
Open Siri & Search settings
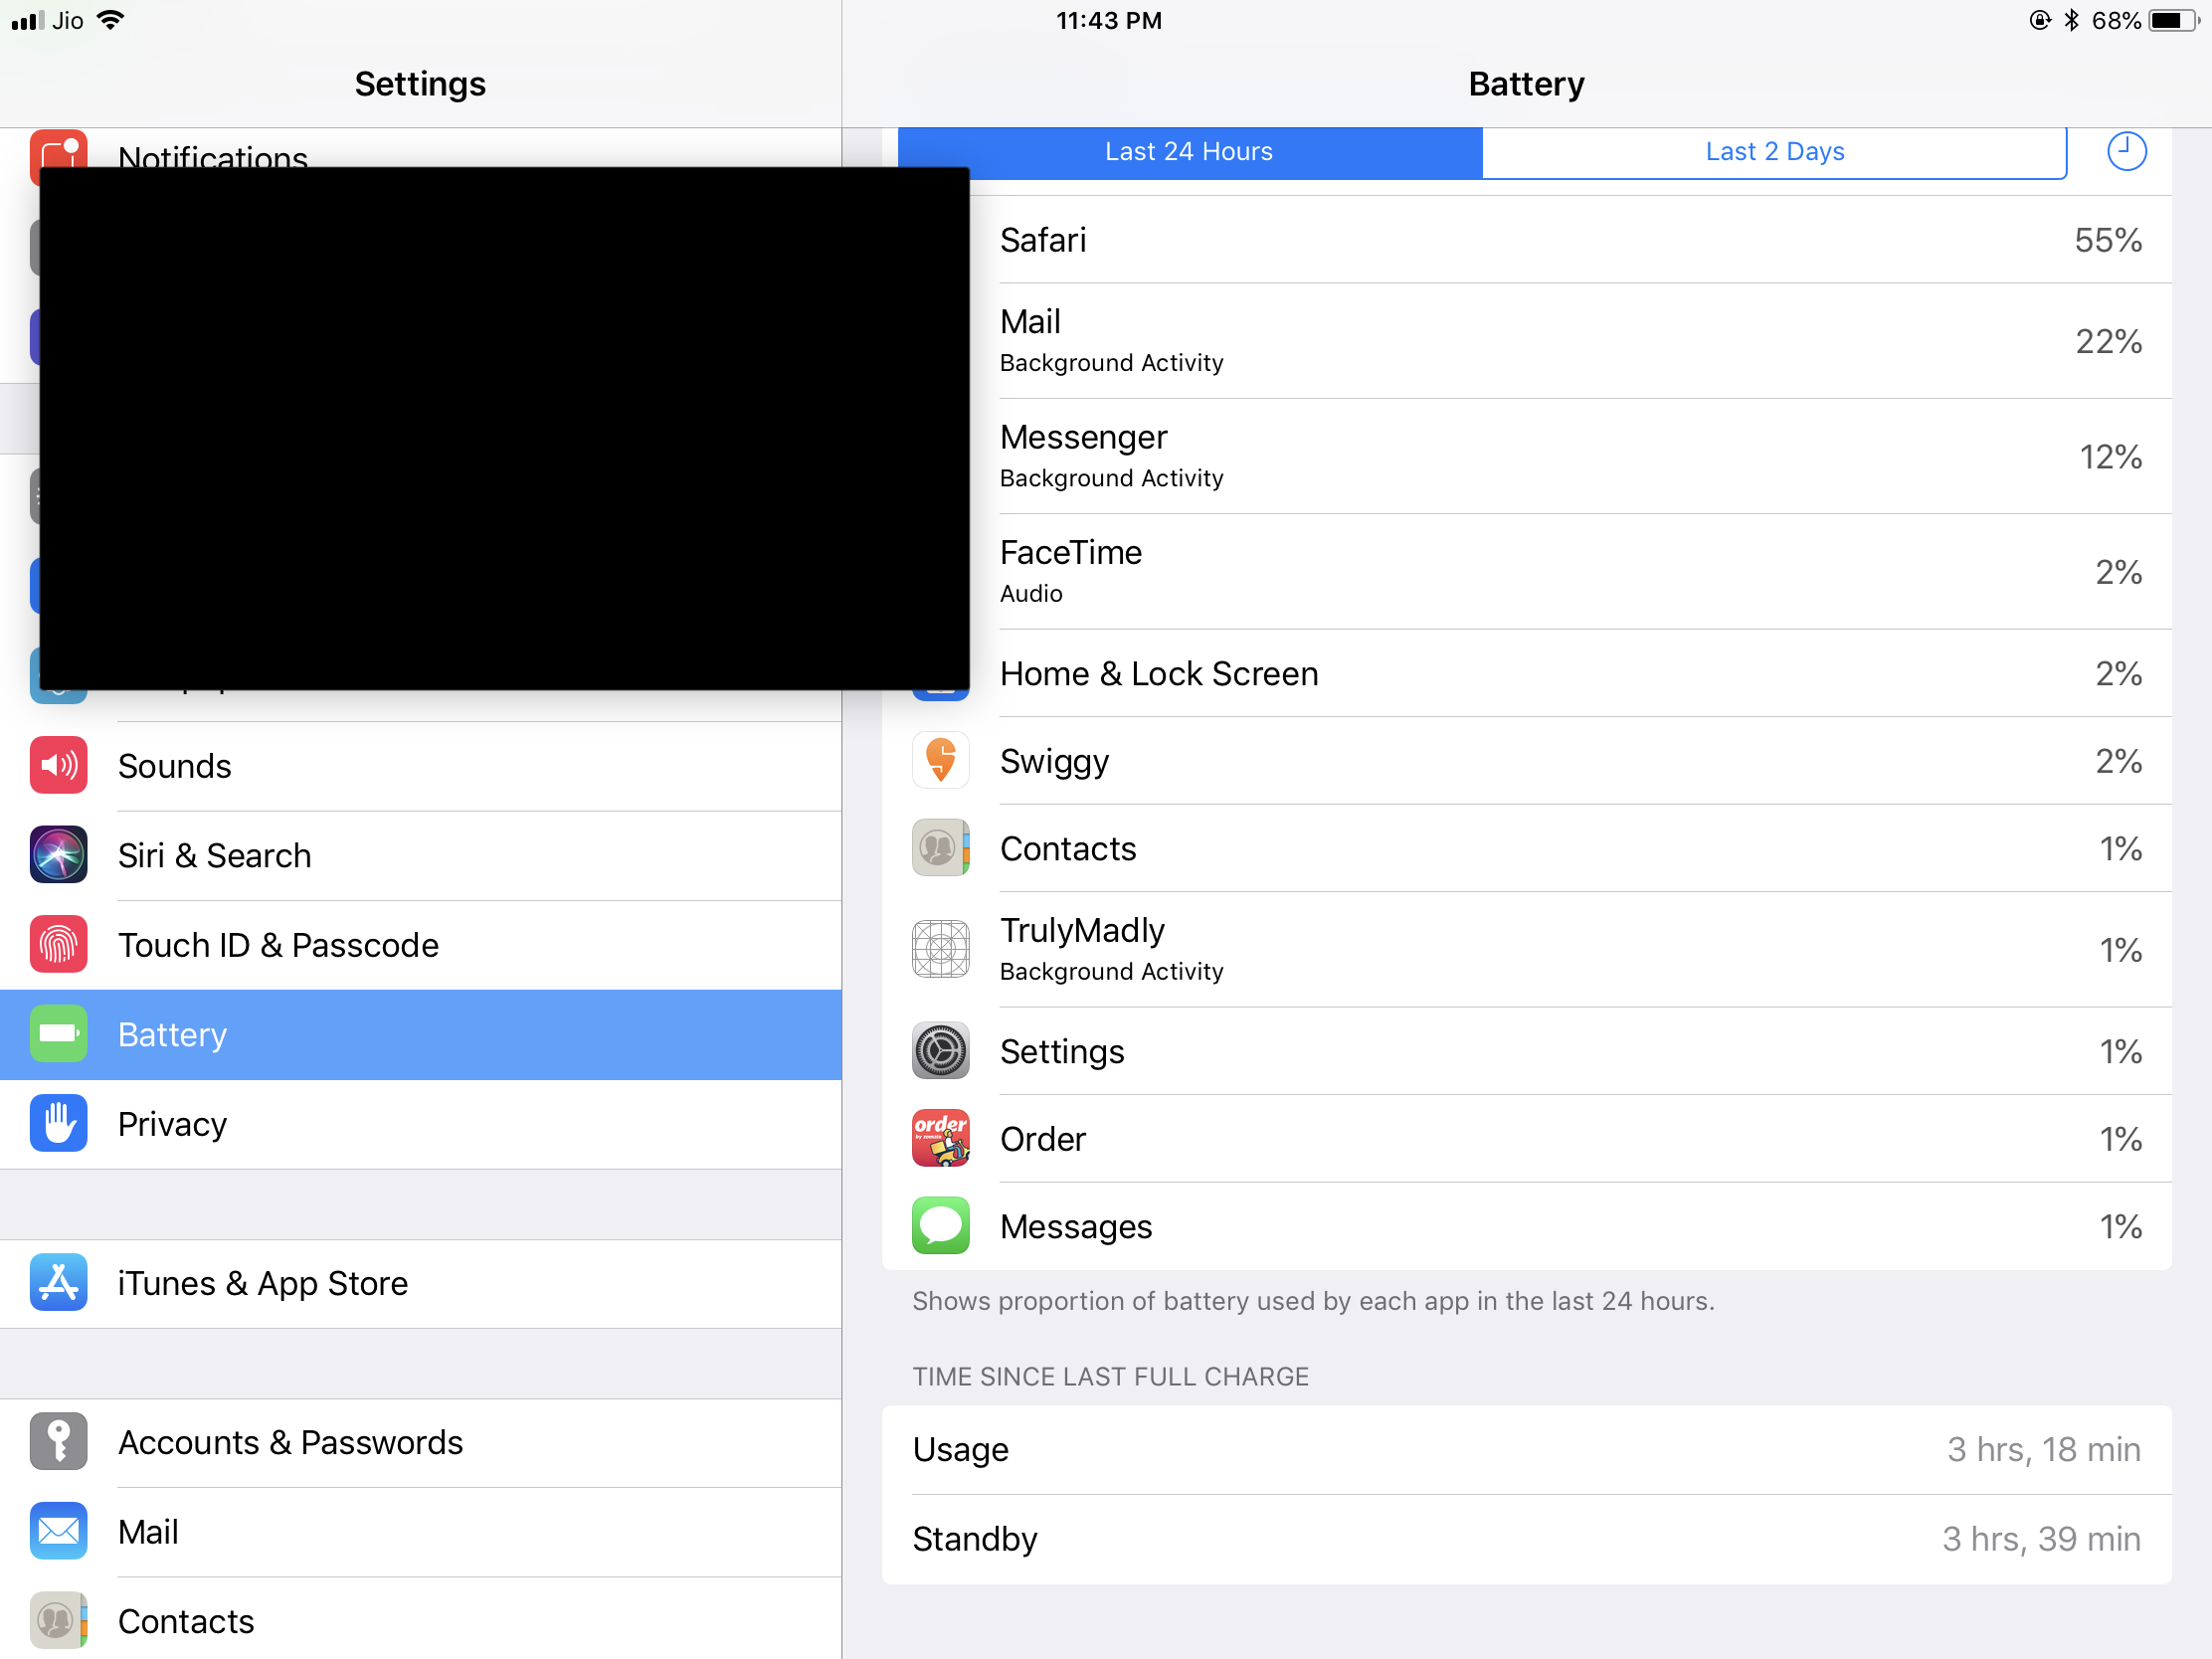420,856
